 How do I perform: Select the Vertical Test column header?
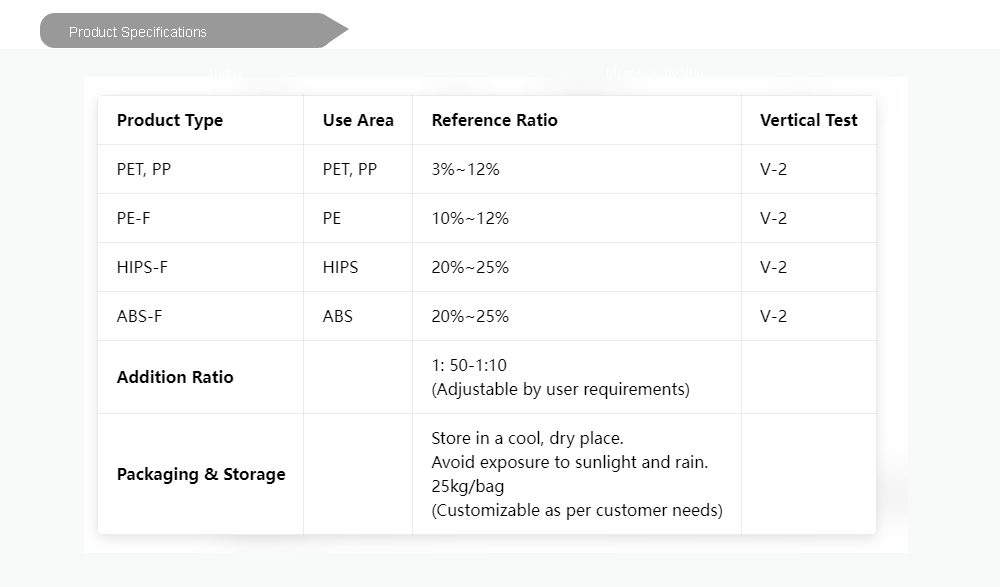[808, 120]
